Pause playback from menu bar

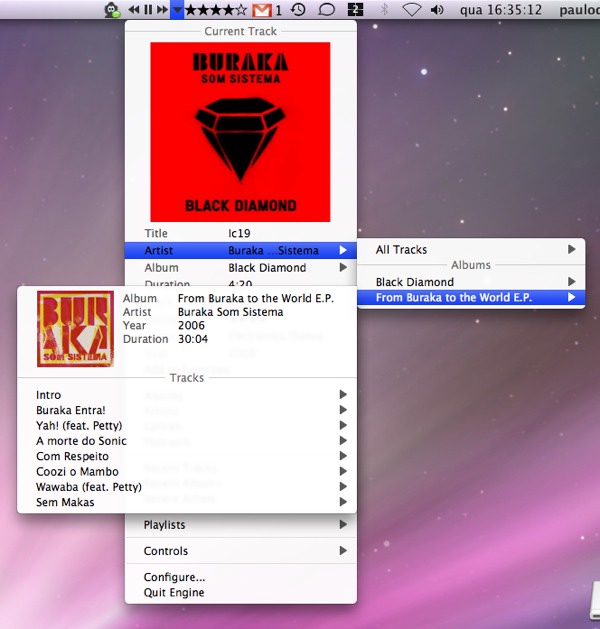(x=148, y=9)
